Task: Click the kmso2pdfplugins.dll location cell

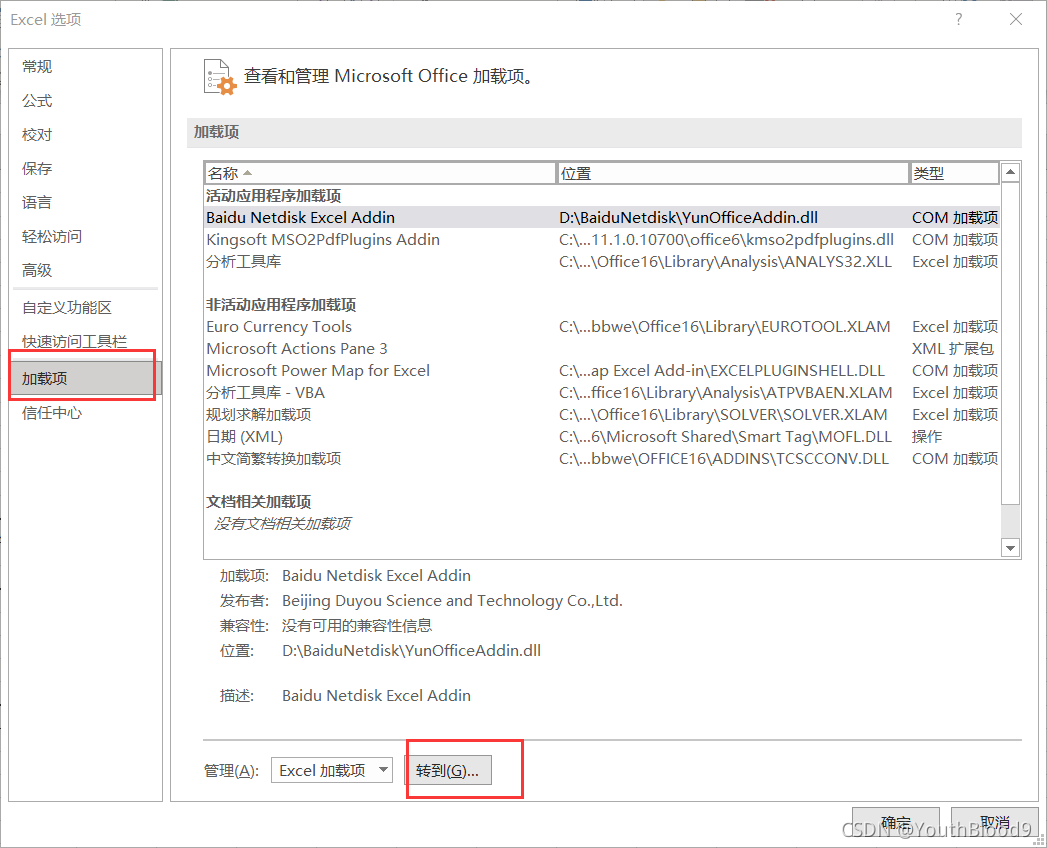Action: click(726, 240)
